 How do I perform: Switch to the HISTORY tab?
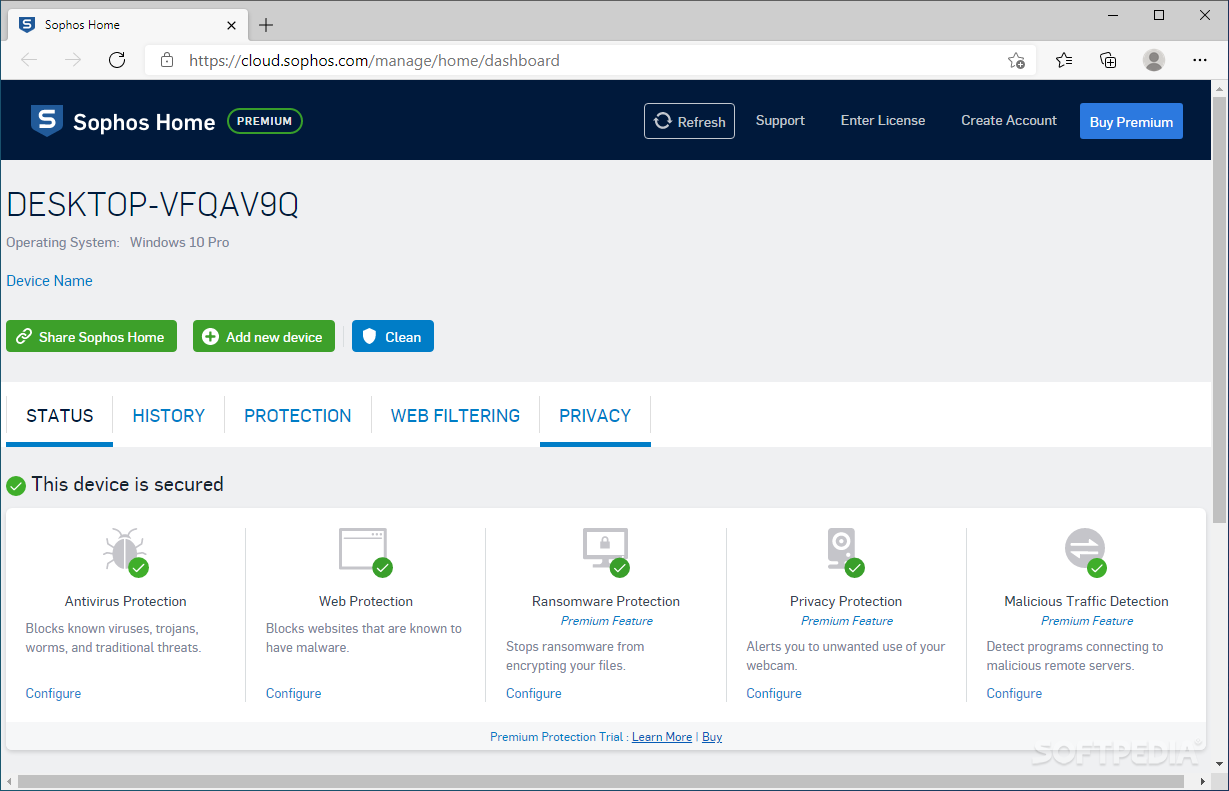pos(169,416)
